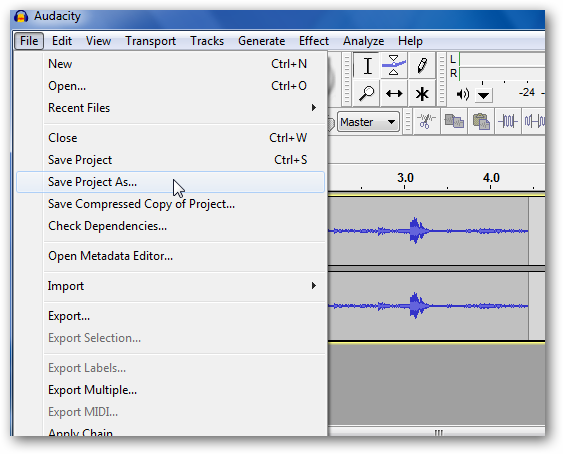
Task: Open the Analyze menu
Action: coord(363,41)
